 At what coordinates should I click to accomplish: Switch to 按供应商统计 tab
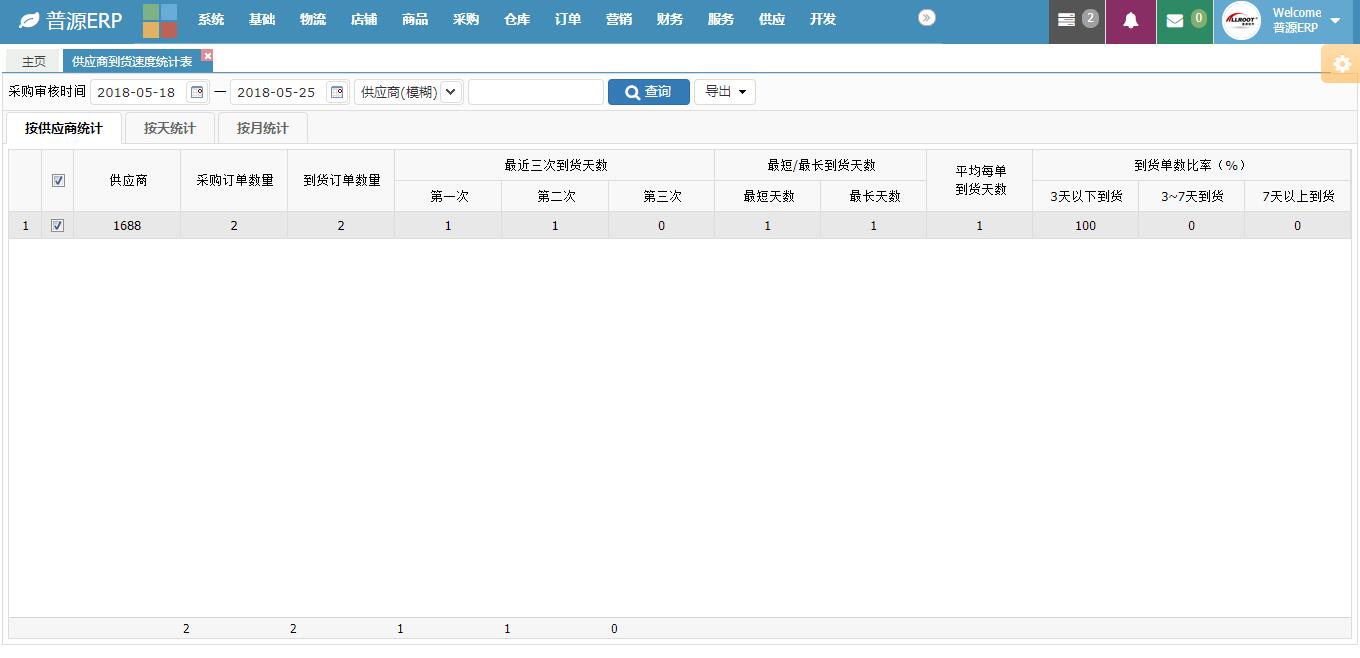point(64,128)
